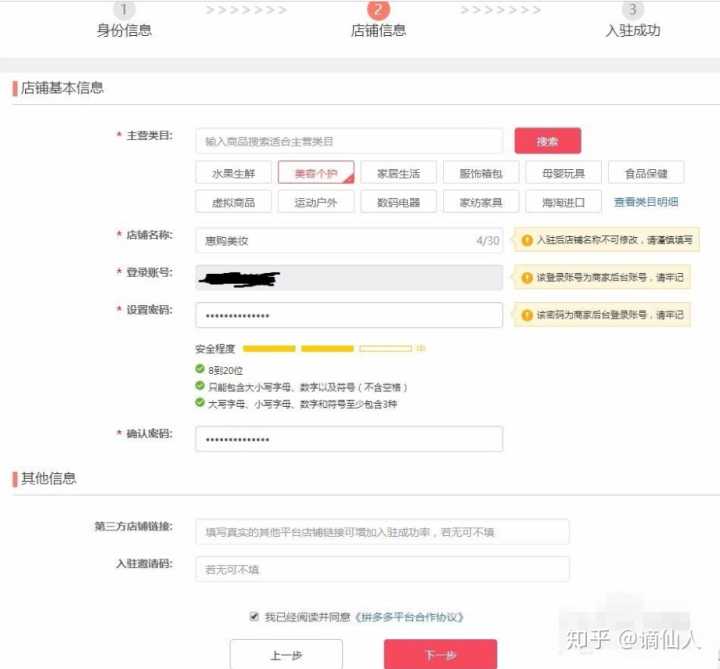Screen dimensions: 720x669
Task: Focus the 设置密码 password field
Action: [349, 315]
